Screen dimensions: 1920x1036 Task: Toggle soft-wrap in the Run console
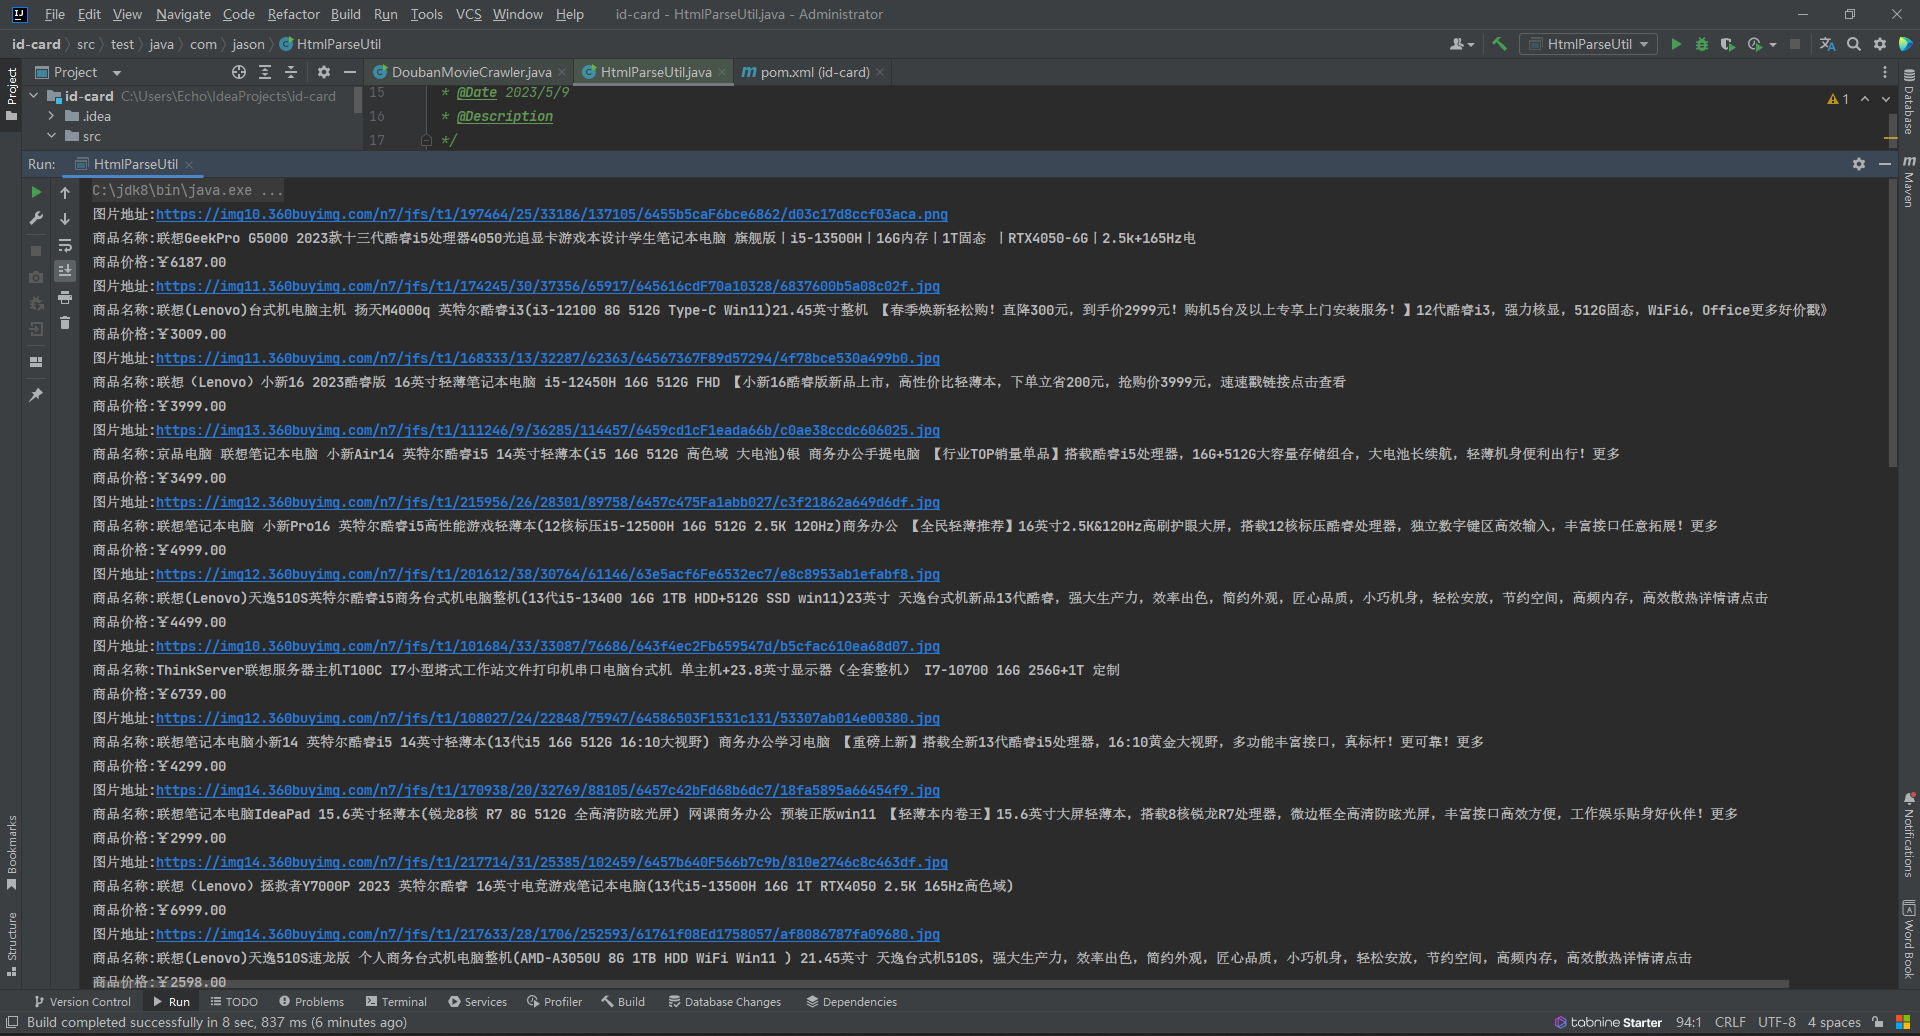(x=65, y=245)
